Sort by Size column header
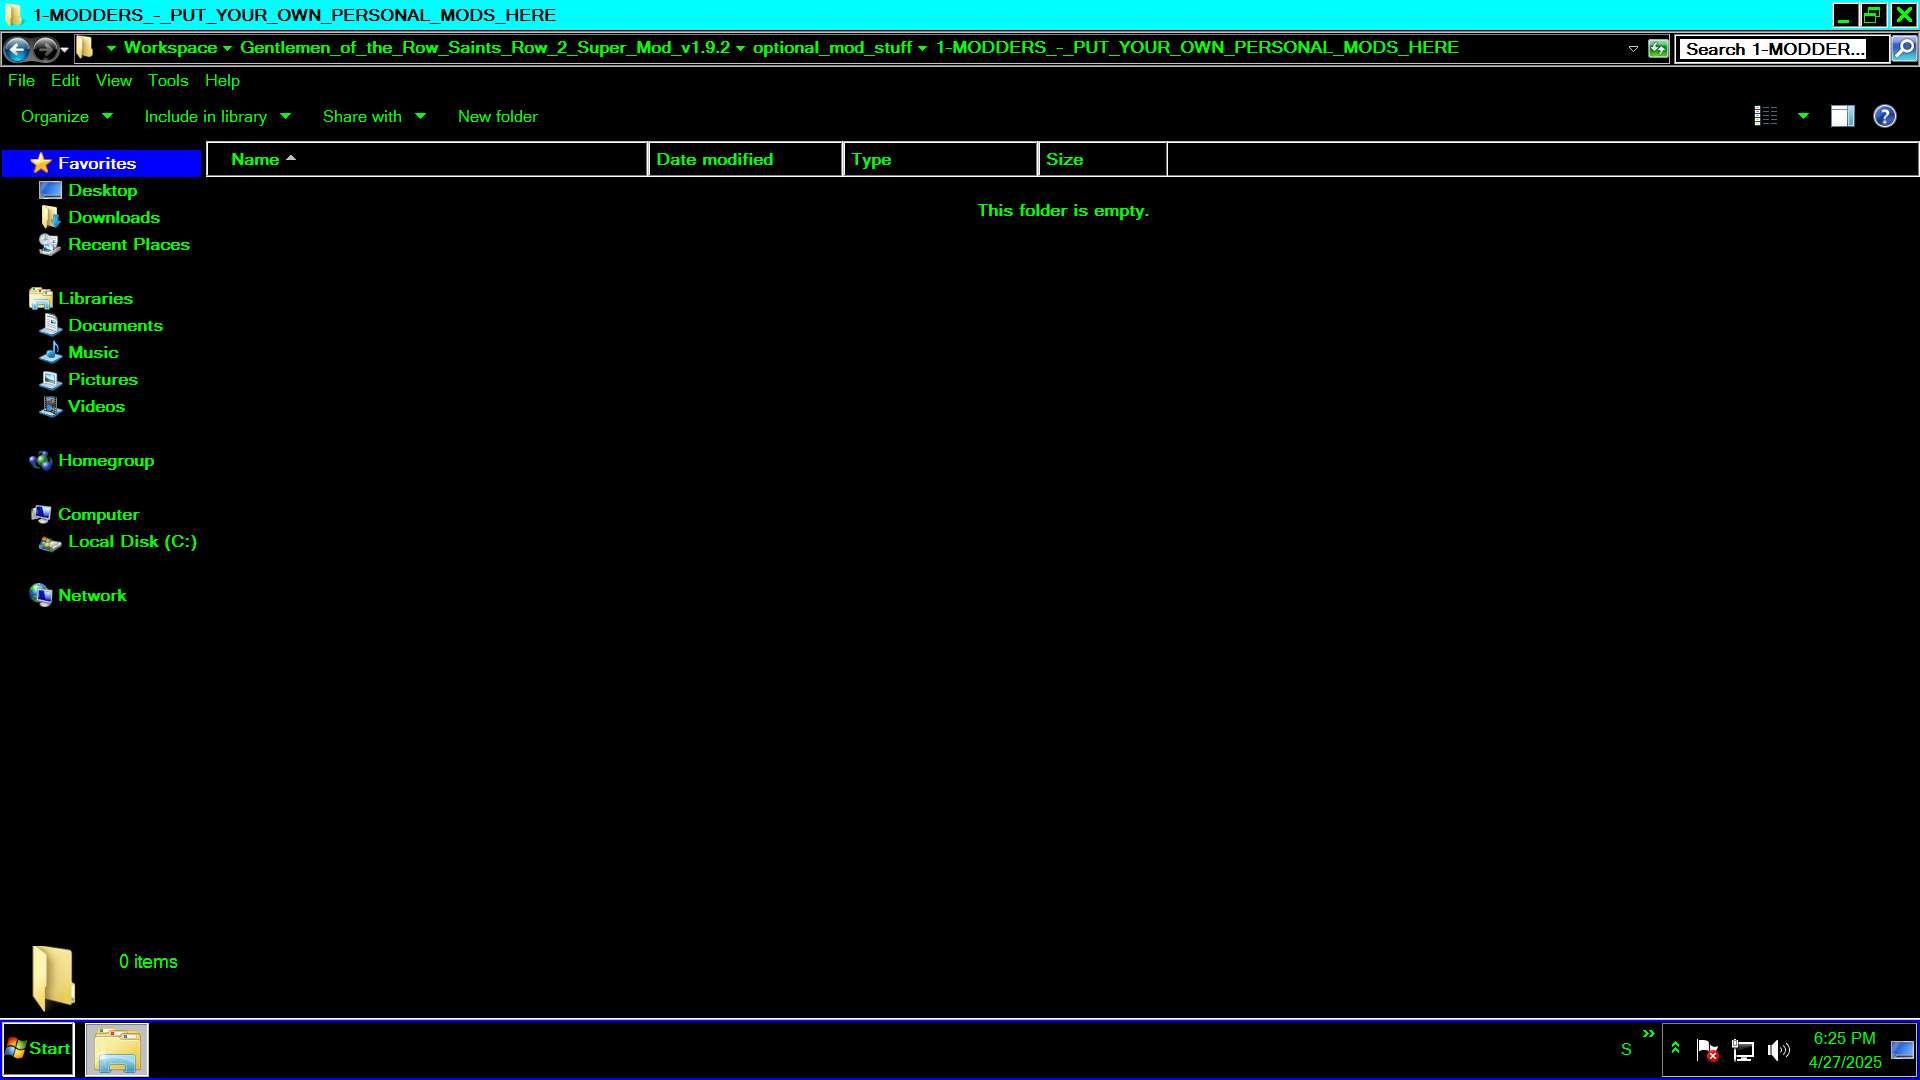 [x=1102, y=159]
